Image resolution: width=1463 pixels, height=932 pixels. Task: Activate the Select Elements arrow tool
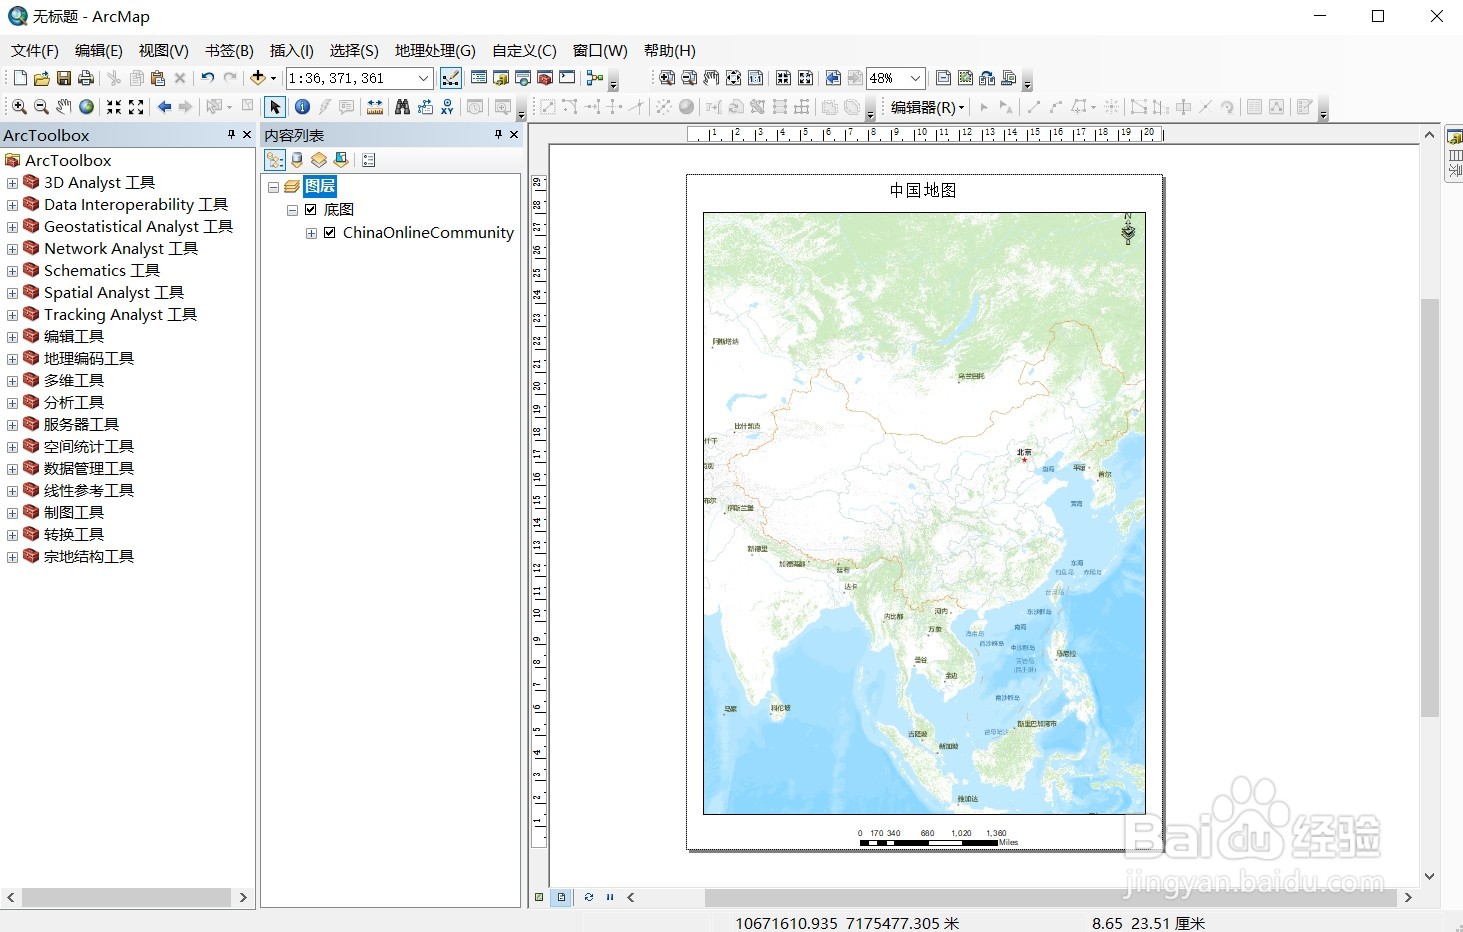tap(275, 107)
